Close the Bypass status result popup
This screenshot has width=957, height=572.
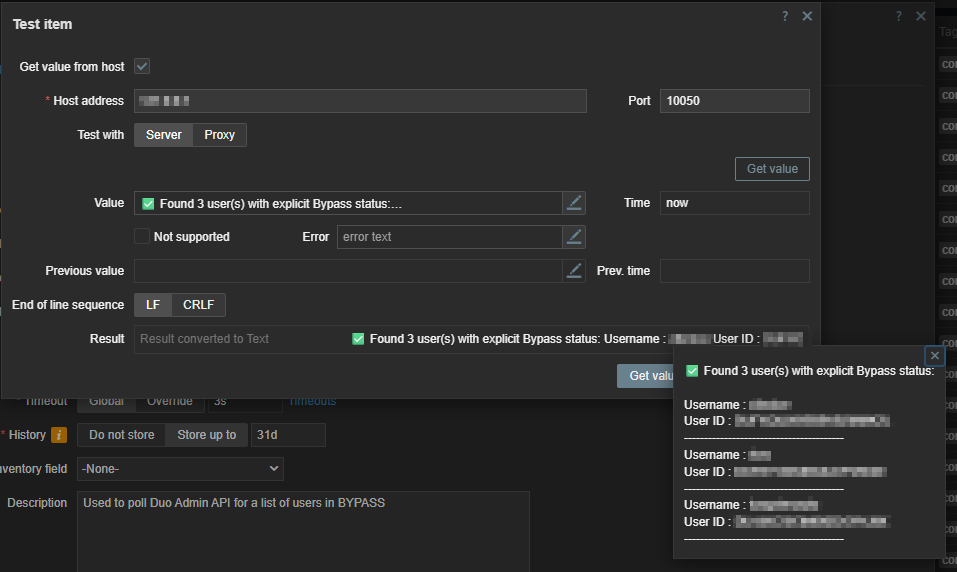[x=934, y=355]
